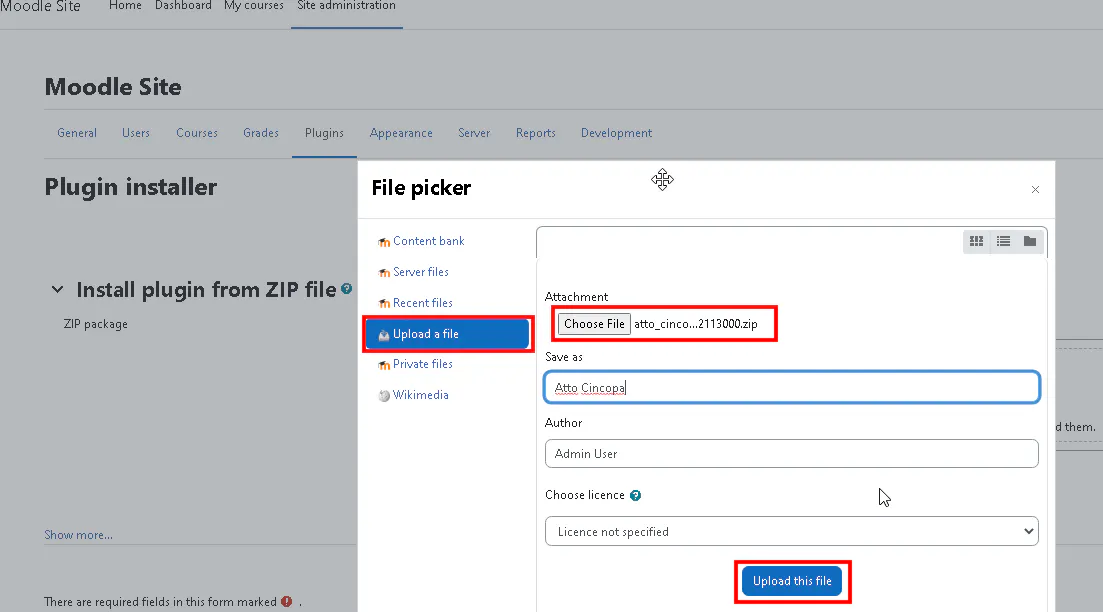
Task: Switch file picker to icon grid view
Action: [x=976, y=241]
